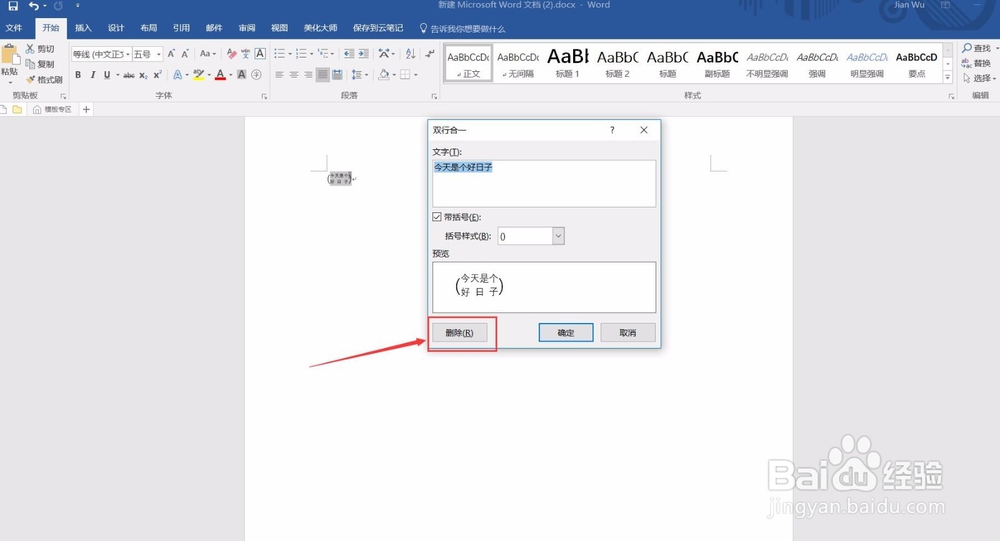1000x541 pixels.
Task: Justify the paragraph text
Action: (x=323, y=75)
